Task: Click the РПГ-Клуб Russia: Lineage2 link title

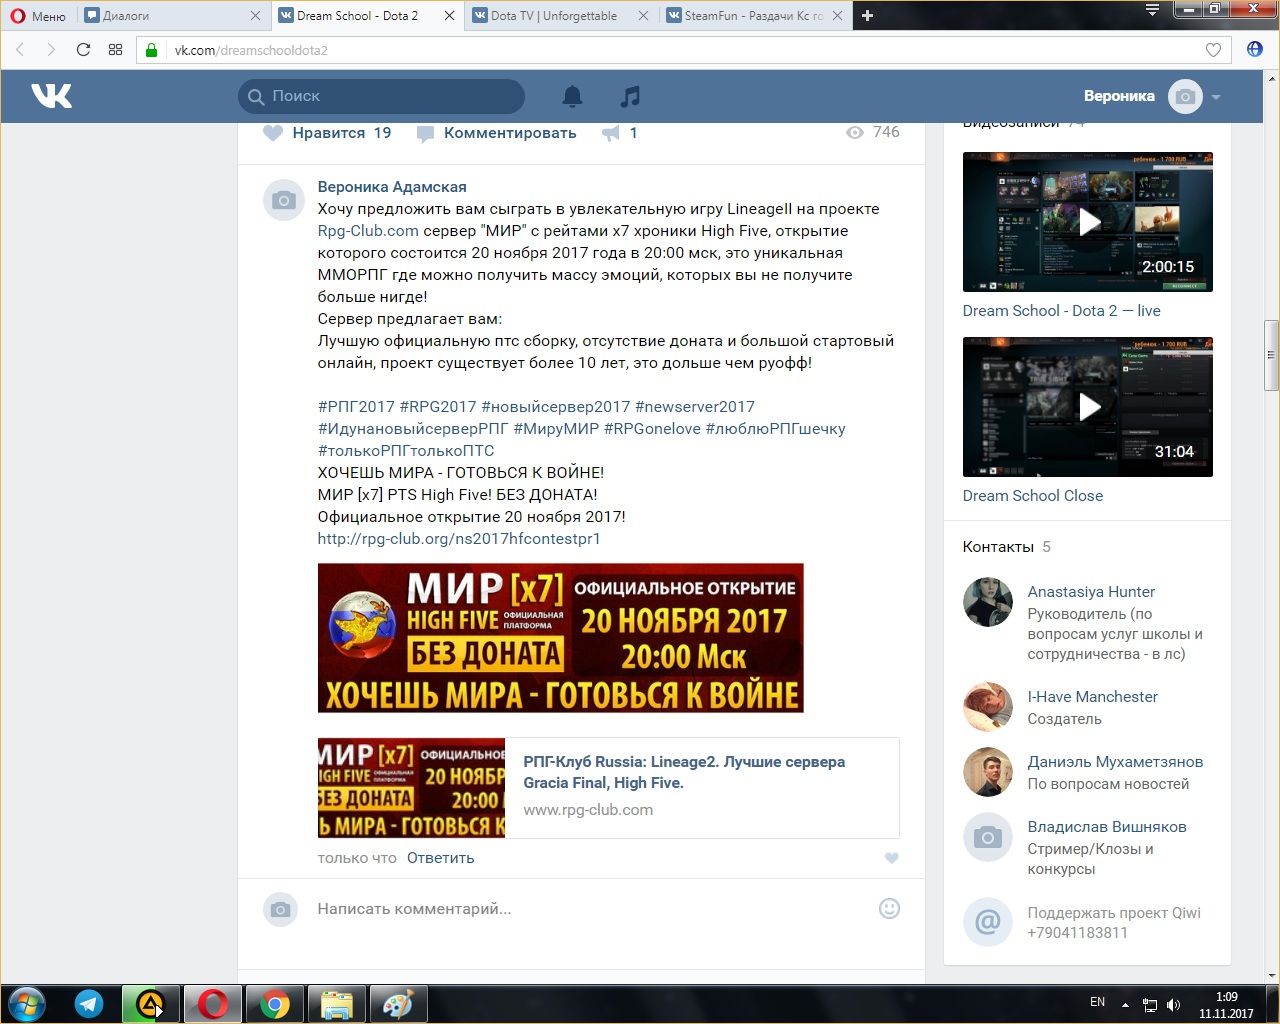Action: (684, 772)
